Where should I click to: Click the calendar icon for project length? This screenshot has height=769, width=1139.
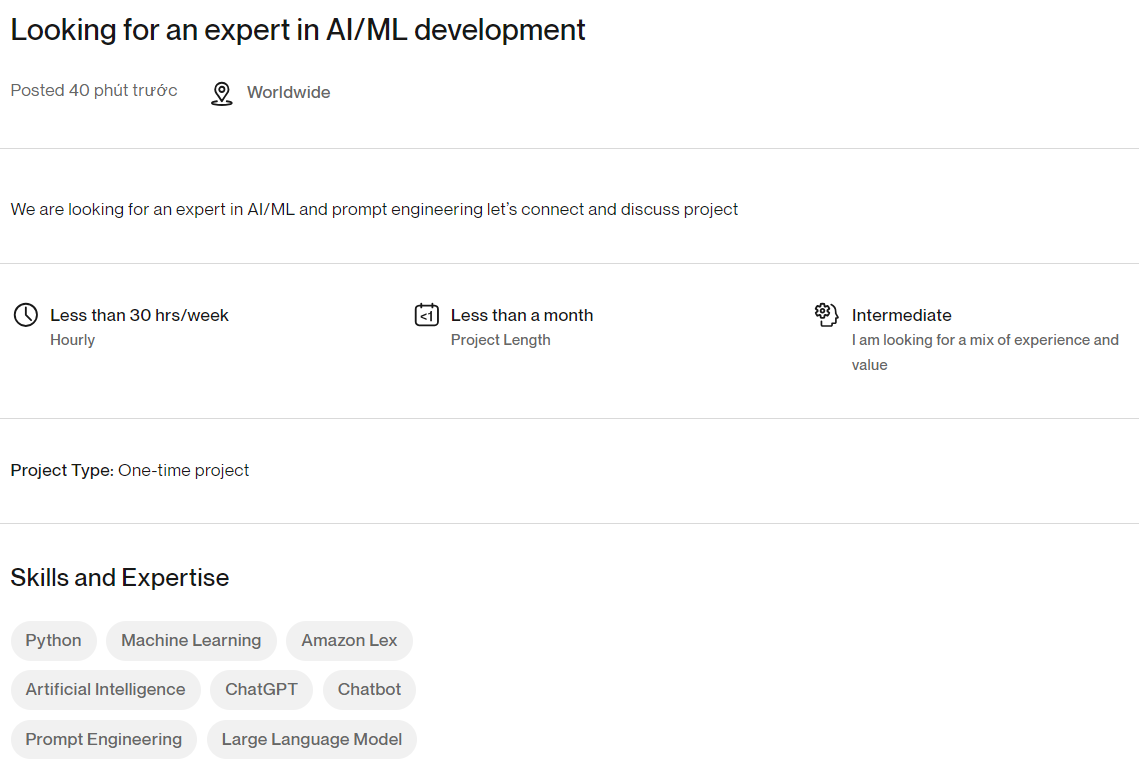coord(427,315)
